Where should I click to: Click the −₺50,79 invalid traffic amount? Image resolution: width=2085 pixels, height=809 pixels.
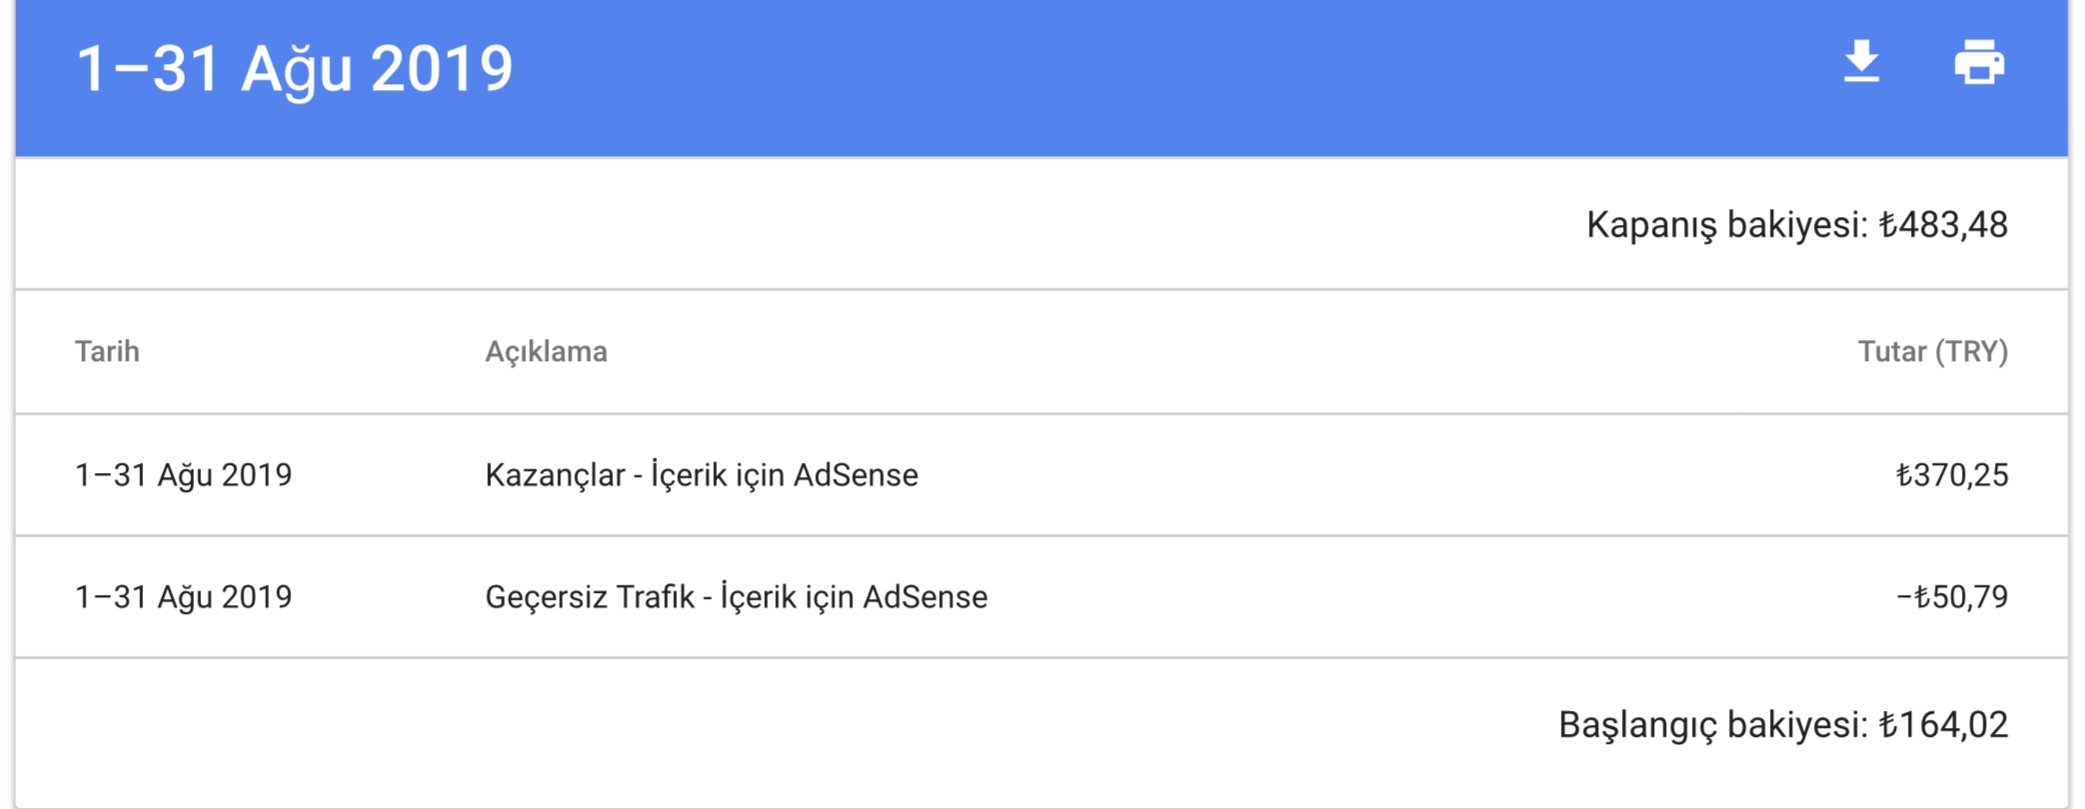[x=1952, y=597]
